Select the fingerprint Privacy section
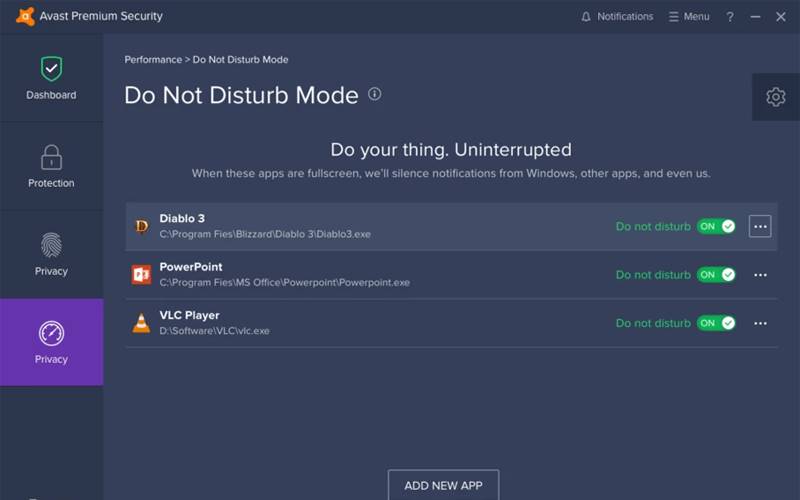The width and height of the screenshot is (800, 500). (x=51, y=254)
